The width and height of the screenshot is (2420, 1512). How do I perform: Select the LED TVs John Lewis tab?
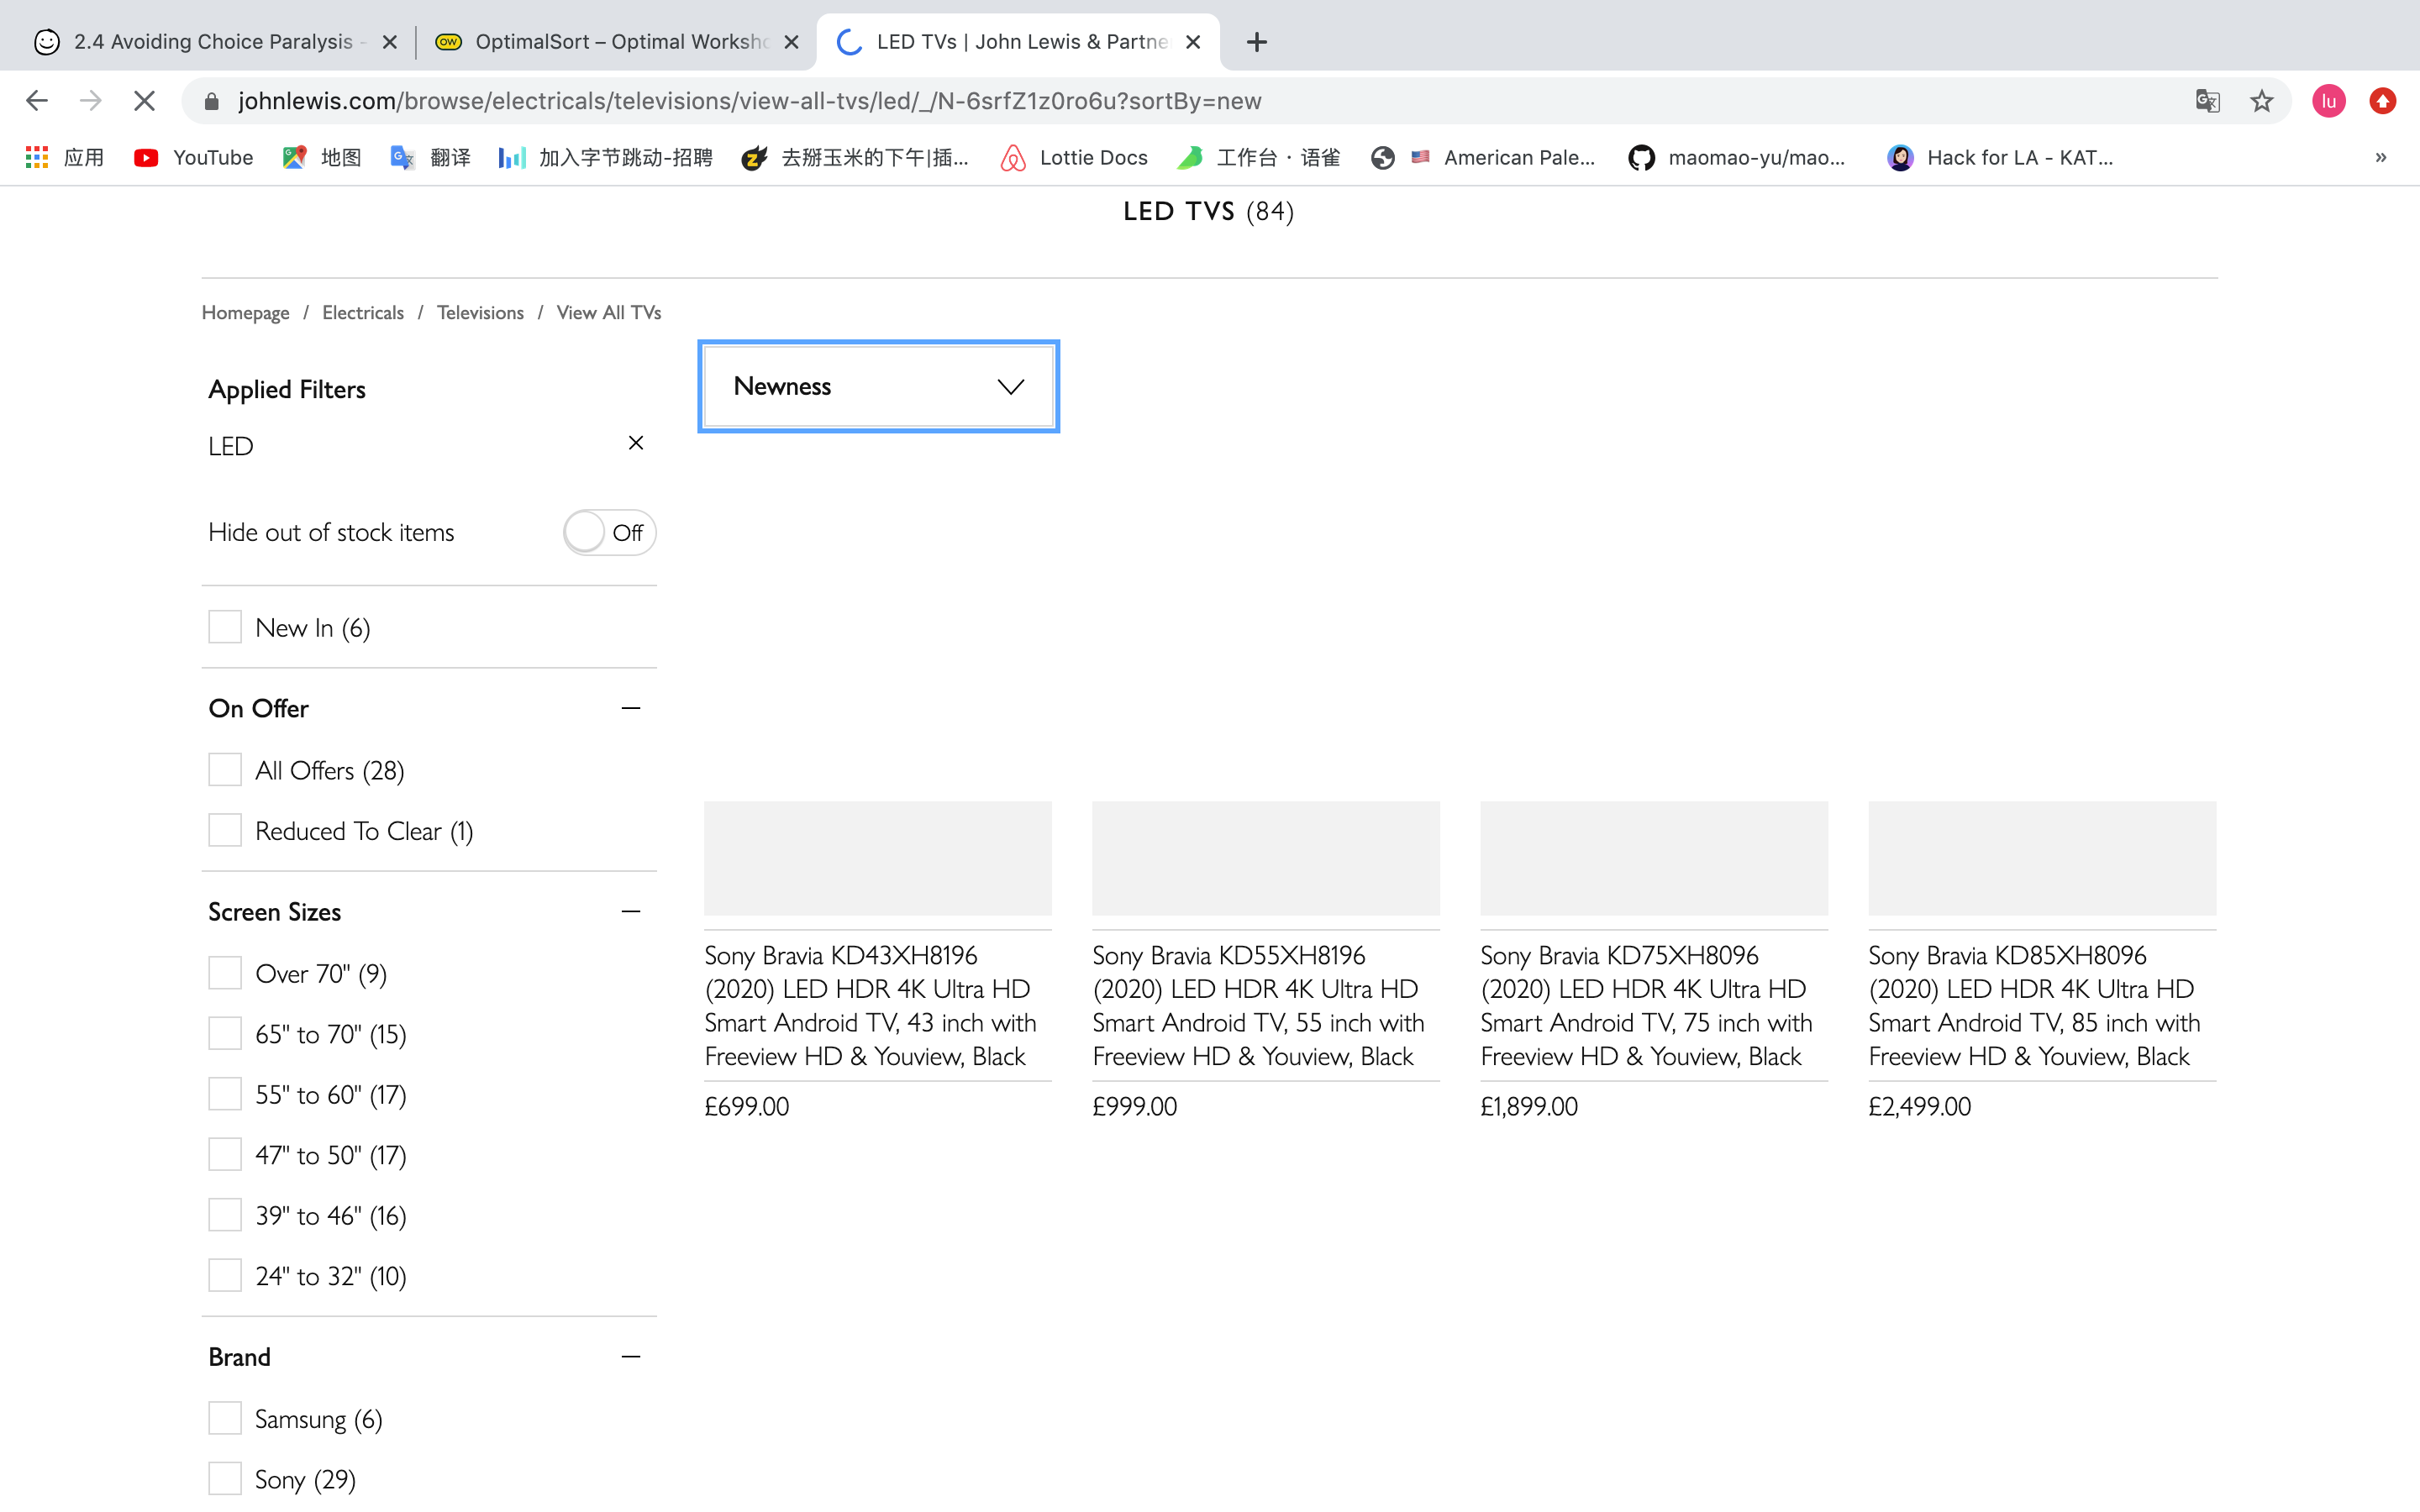click(x=1018, y=42)
